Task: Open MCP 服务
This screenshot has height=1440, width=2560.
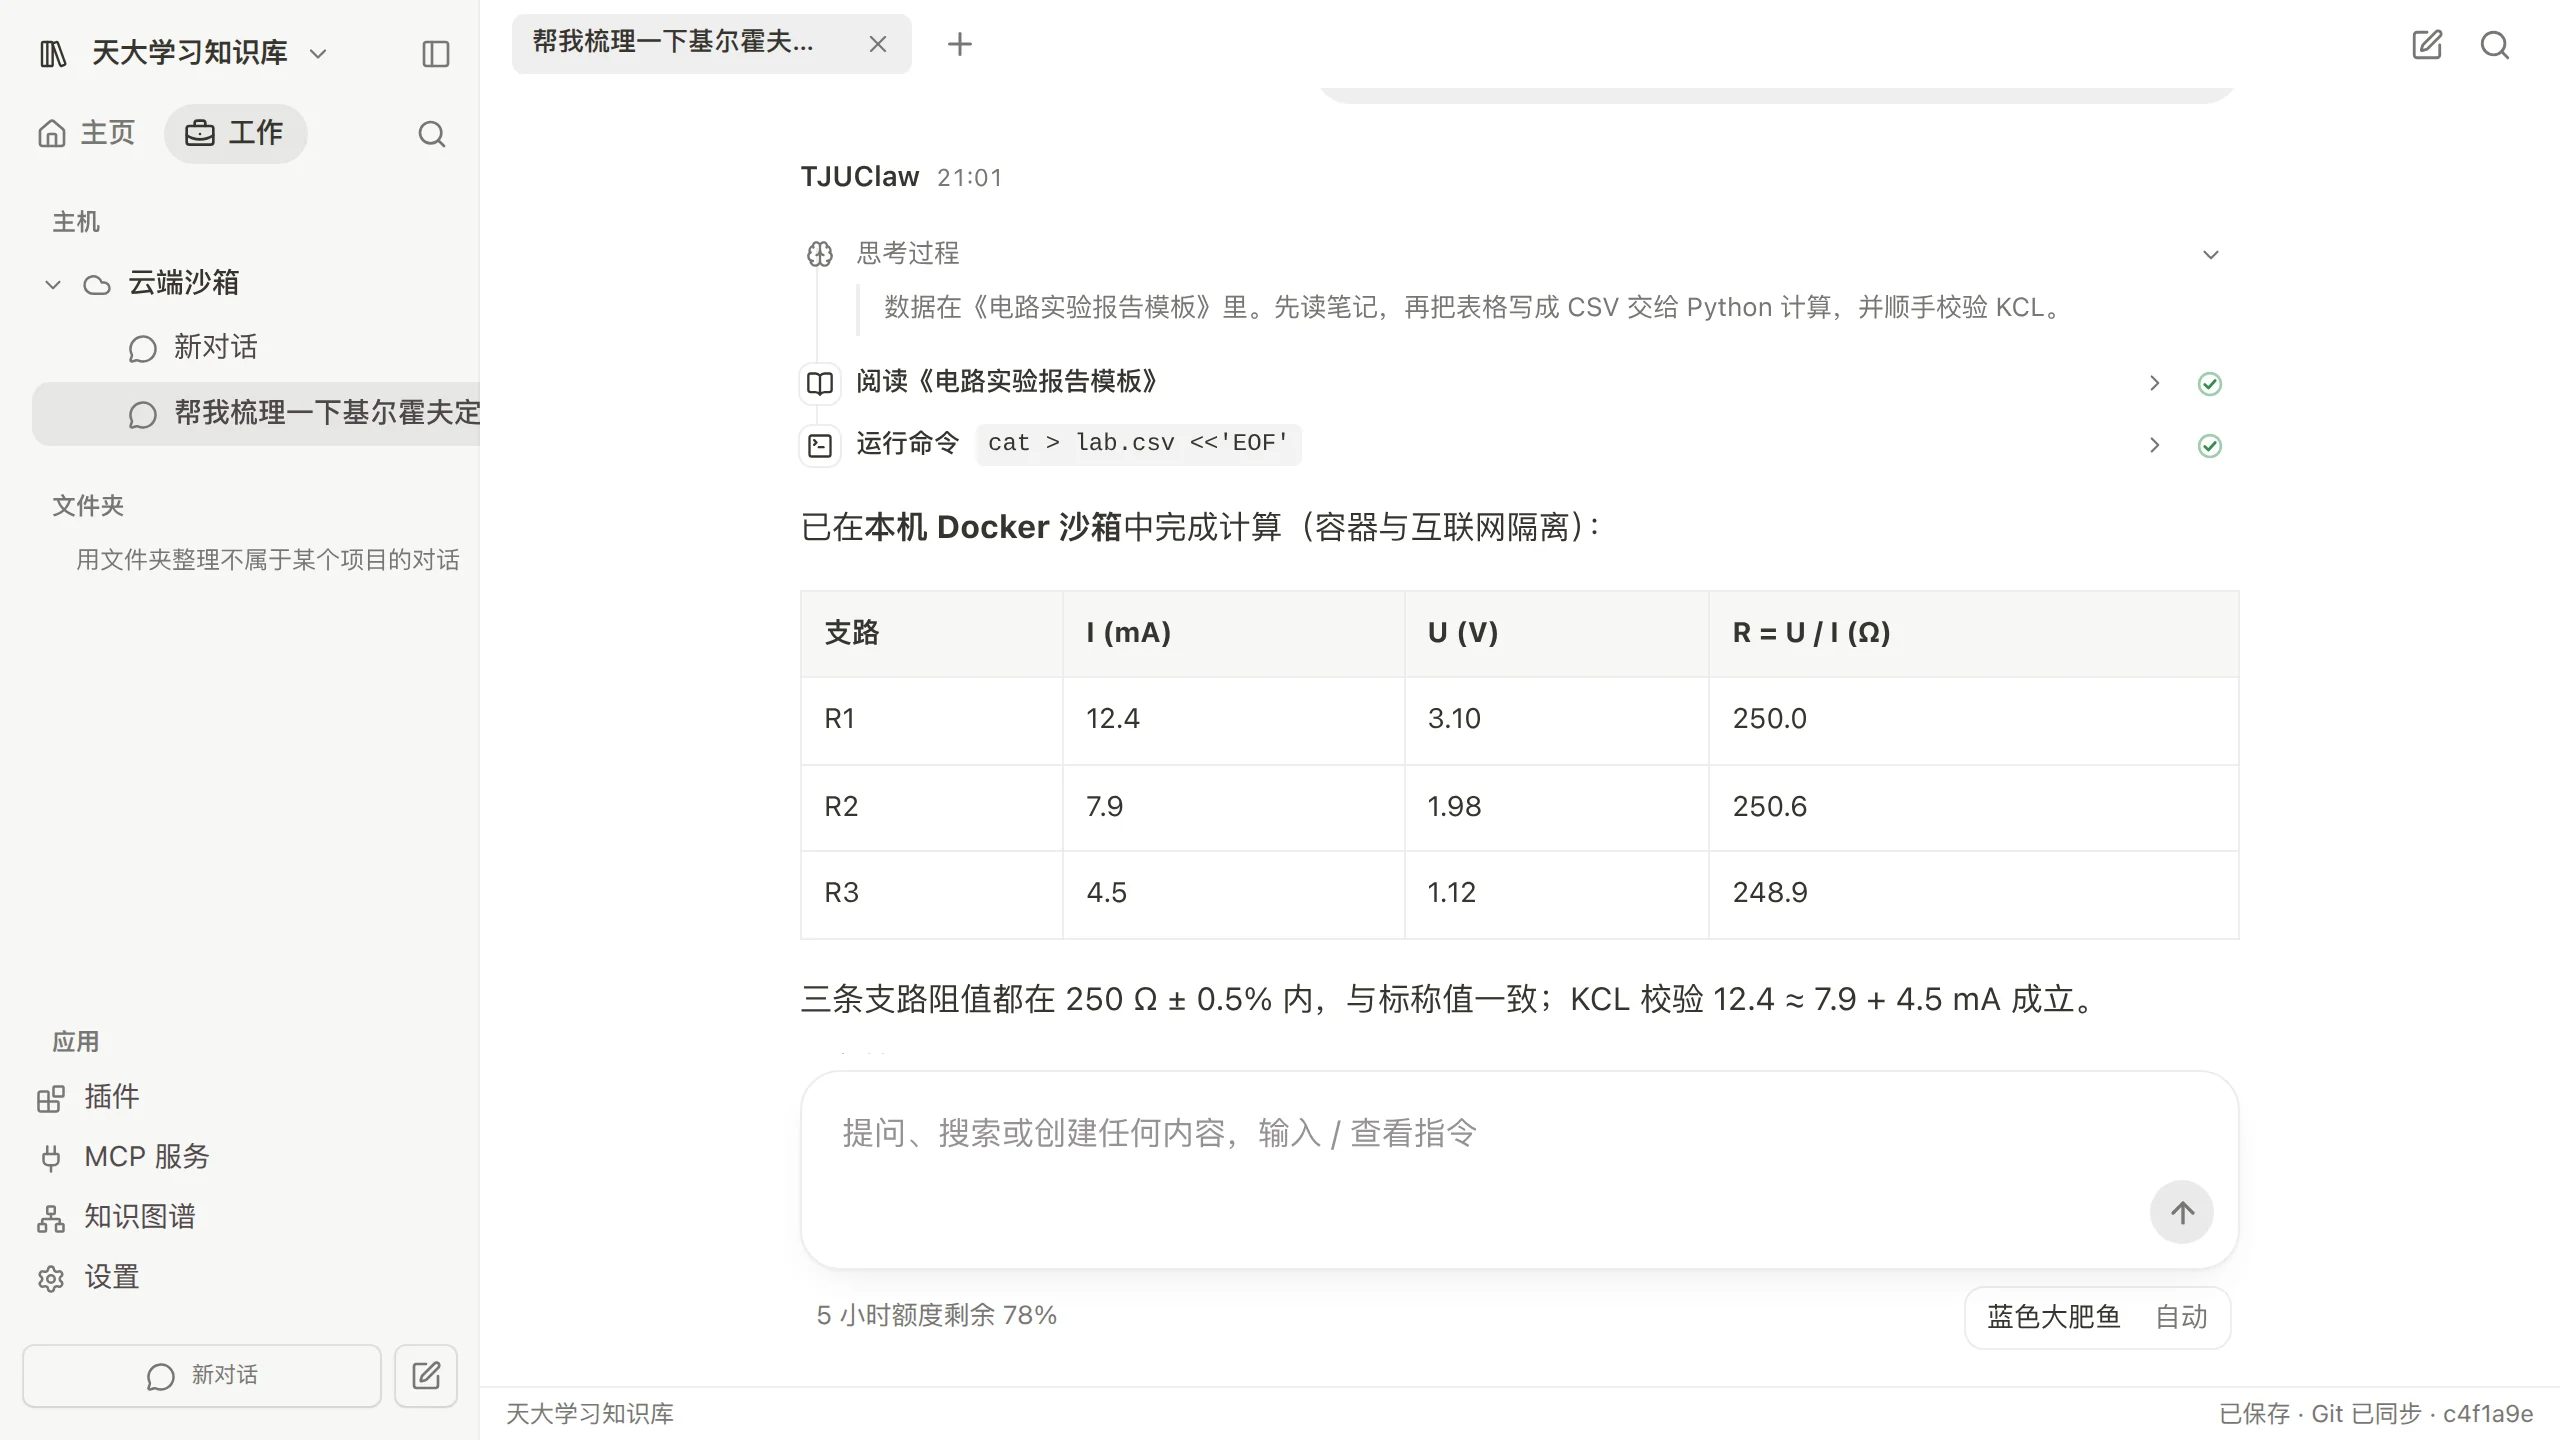Action: click(122, 1157)
